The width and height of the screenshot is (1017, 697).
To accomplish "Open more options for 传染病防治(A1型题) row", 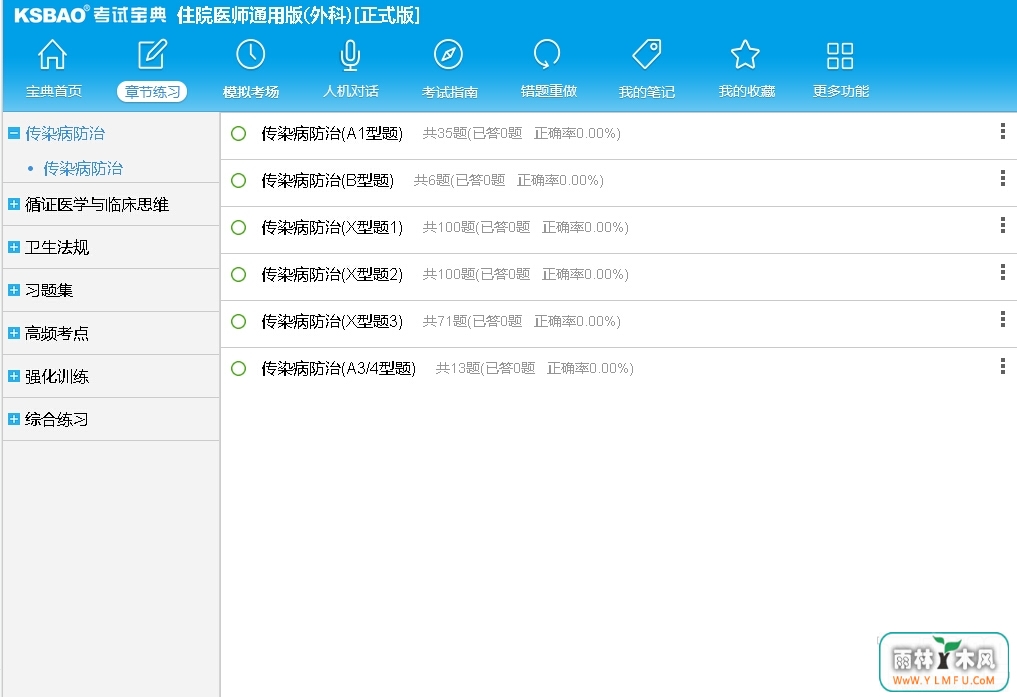I will tap(1003, 132).
